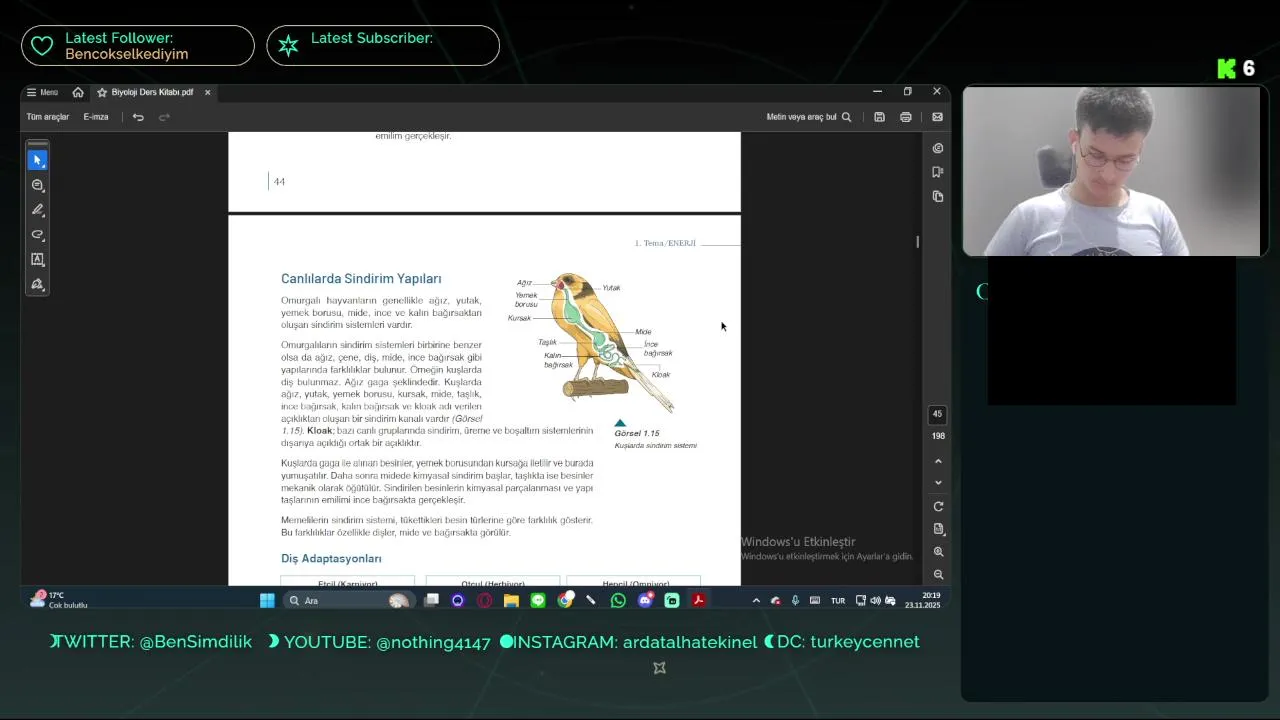
Task: Click the 'Görsel 1.15' caption
Action: tap(637, 433)
